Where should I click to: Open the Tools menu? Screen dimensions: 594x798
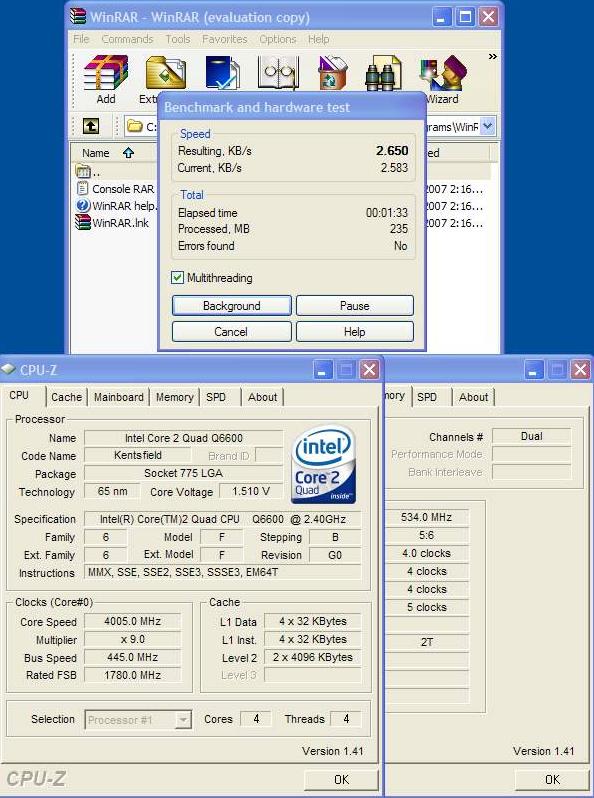click(178, 39)
